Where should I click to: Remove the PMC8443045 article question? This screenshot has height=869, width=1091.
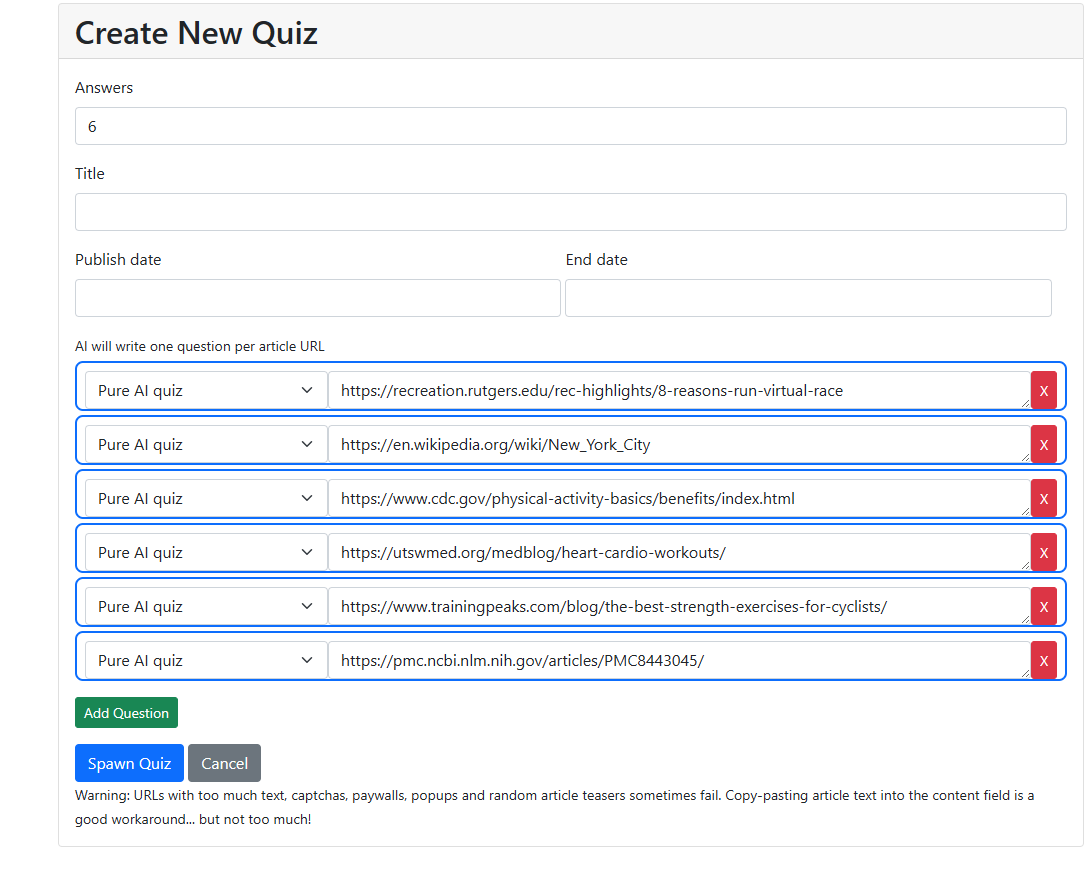pos(1044,659)
